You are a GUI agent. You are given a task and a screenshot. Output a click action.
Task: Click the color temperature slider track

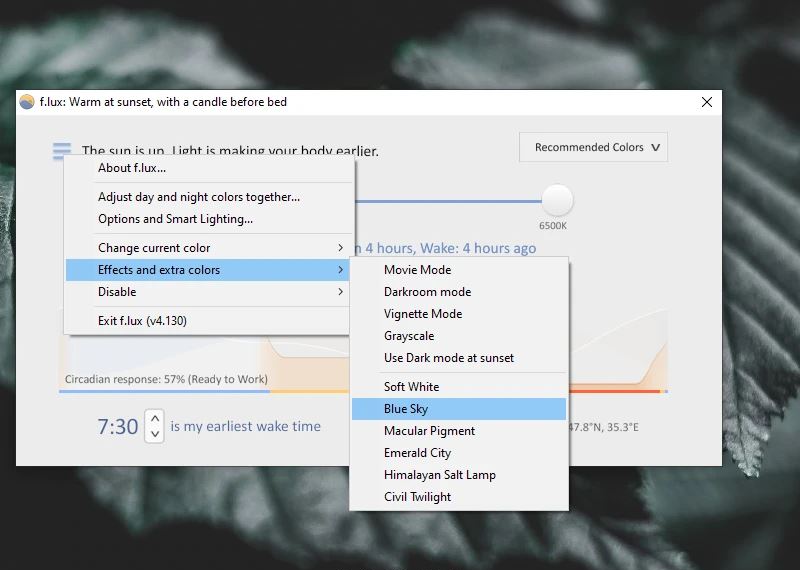(448, 201)
